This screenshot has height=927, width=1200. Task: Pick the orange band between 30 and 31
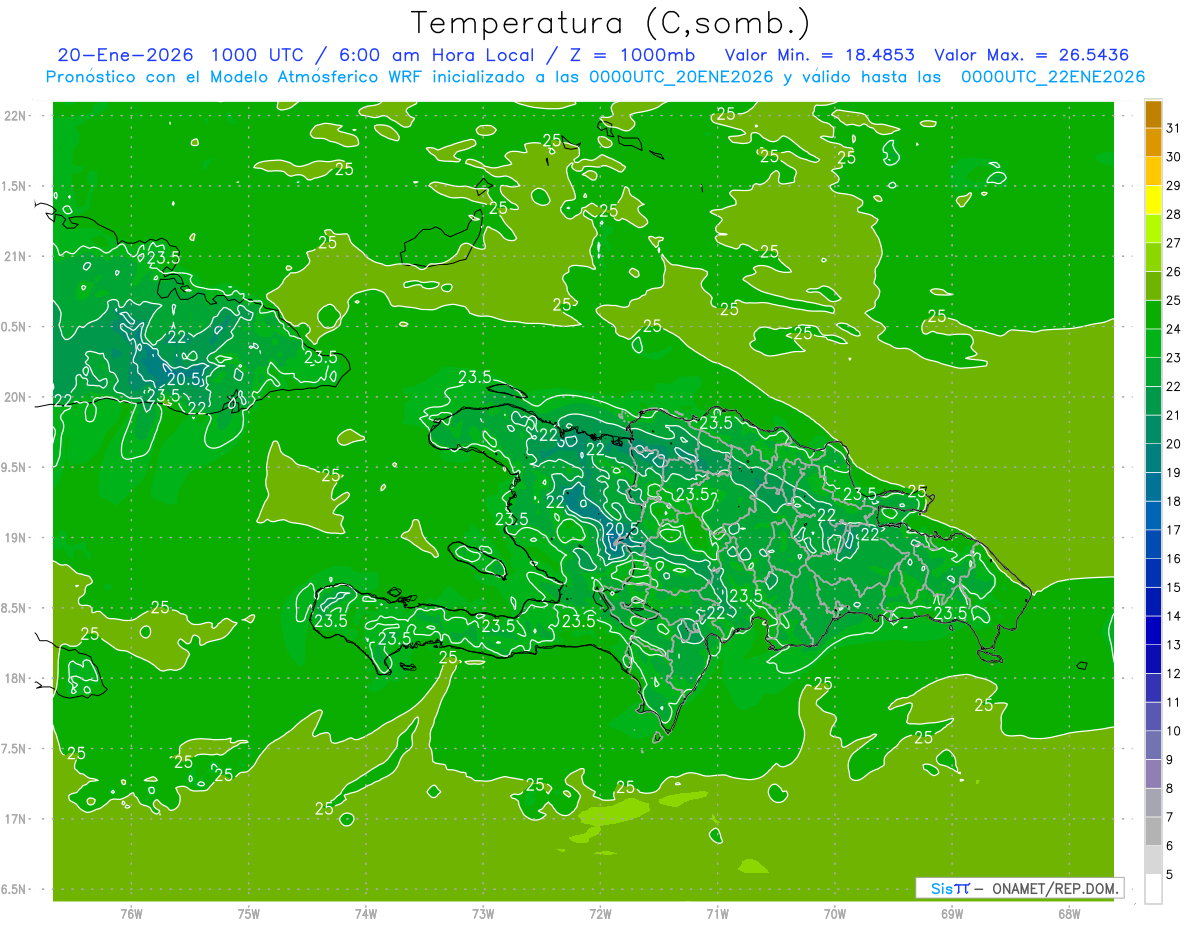click(1154, 142)
